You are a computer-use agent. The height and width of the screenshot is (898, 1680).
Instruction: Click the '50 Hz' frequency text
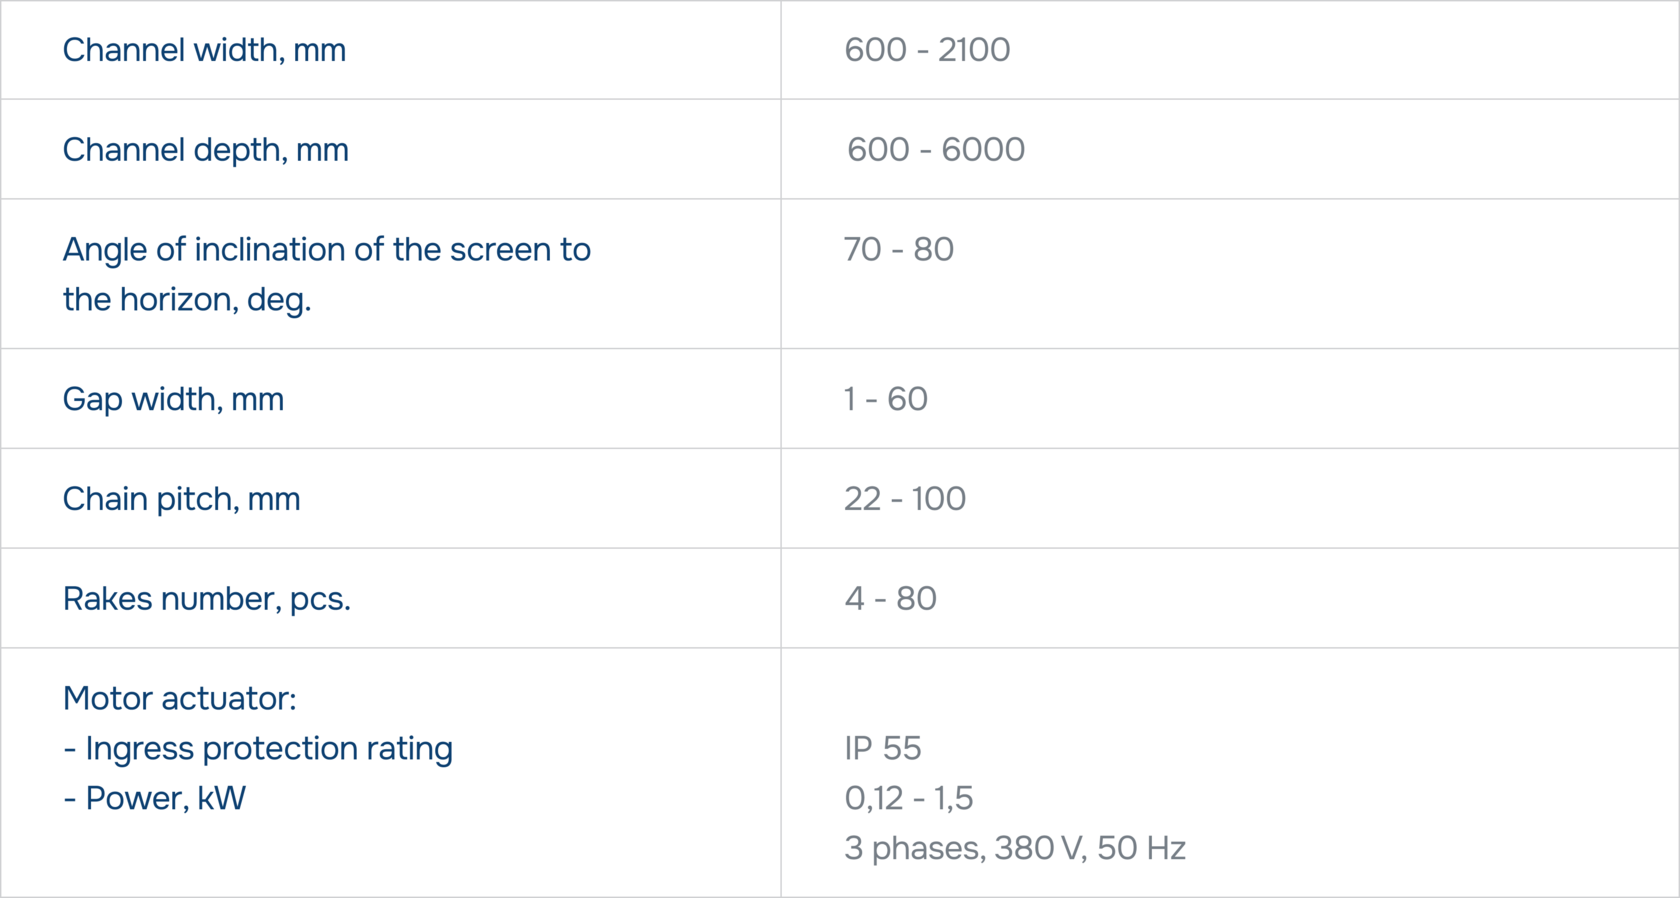[1141, 848]
